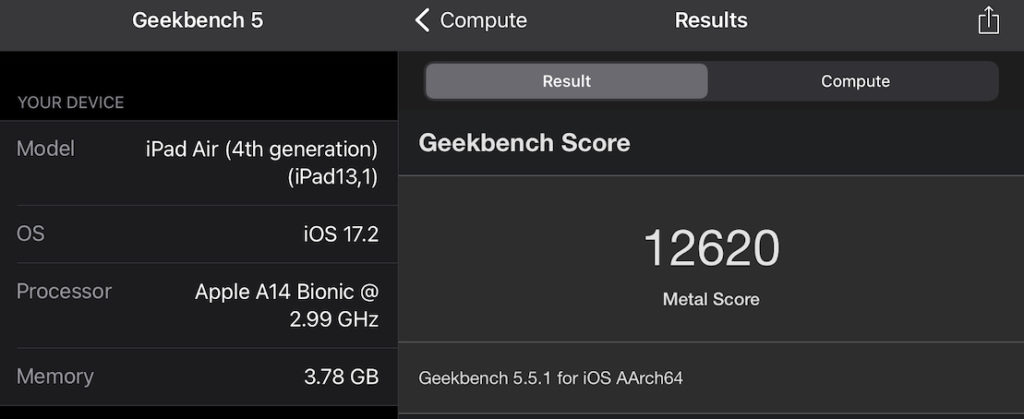Click the Geekbench 5 title
Image resolution: width=1024 pixels, height=419 pixels.
(x=198, y=20)
